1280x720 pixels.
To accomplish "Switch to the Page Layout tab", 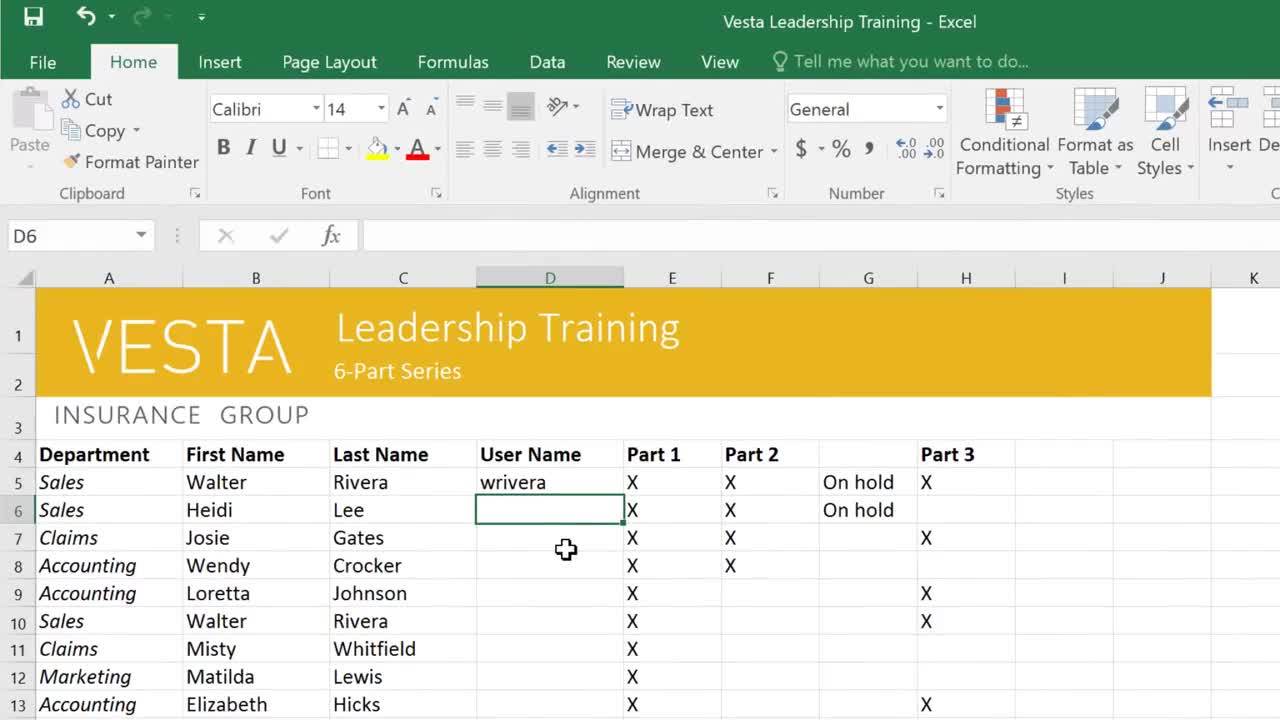I will pos(329,62).
